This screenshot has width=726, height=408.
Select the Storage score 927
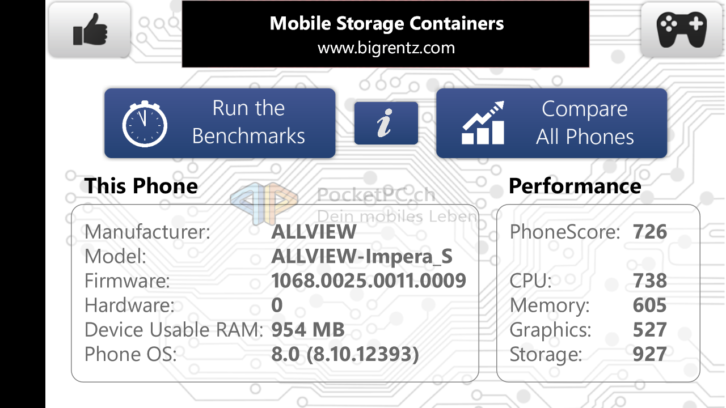tap(650, 354)
